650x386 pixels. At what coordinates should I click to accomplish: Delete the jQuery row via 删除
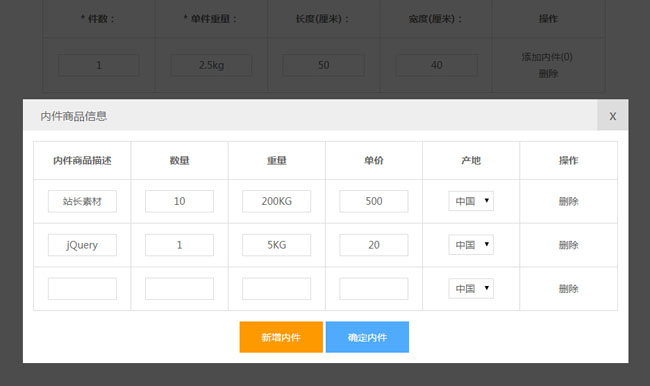[x=568, y=245]
